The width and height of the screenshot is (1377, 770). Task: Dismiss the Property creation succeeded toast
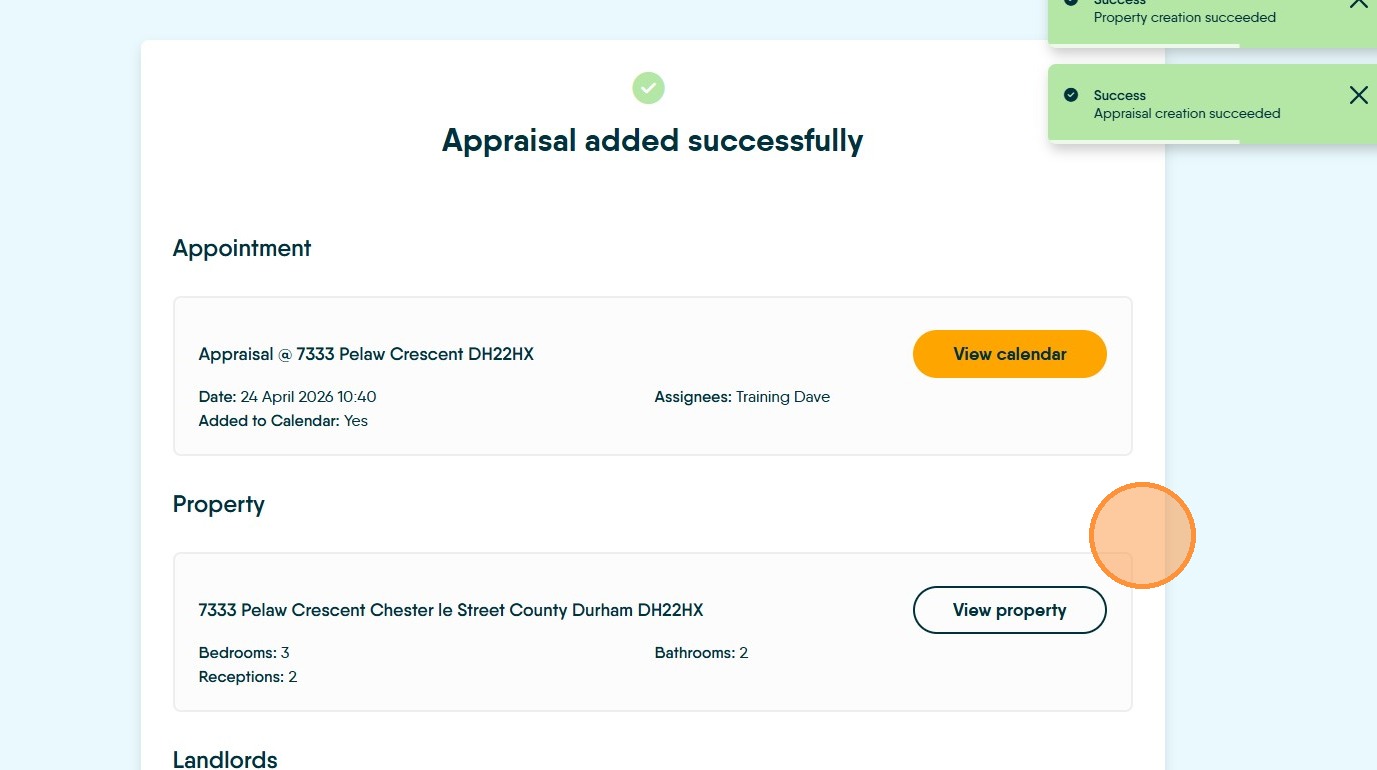coord(1358,3)
